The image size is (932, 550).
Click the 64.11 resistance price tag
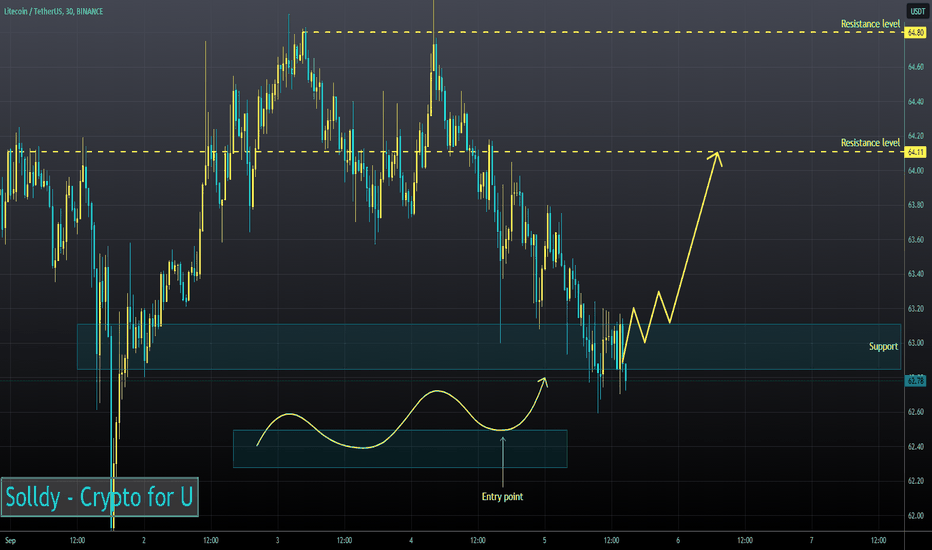pyautogui.click(x=915, y=152)
